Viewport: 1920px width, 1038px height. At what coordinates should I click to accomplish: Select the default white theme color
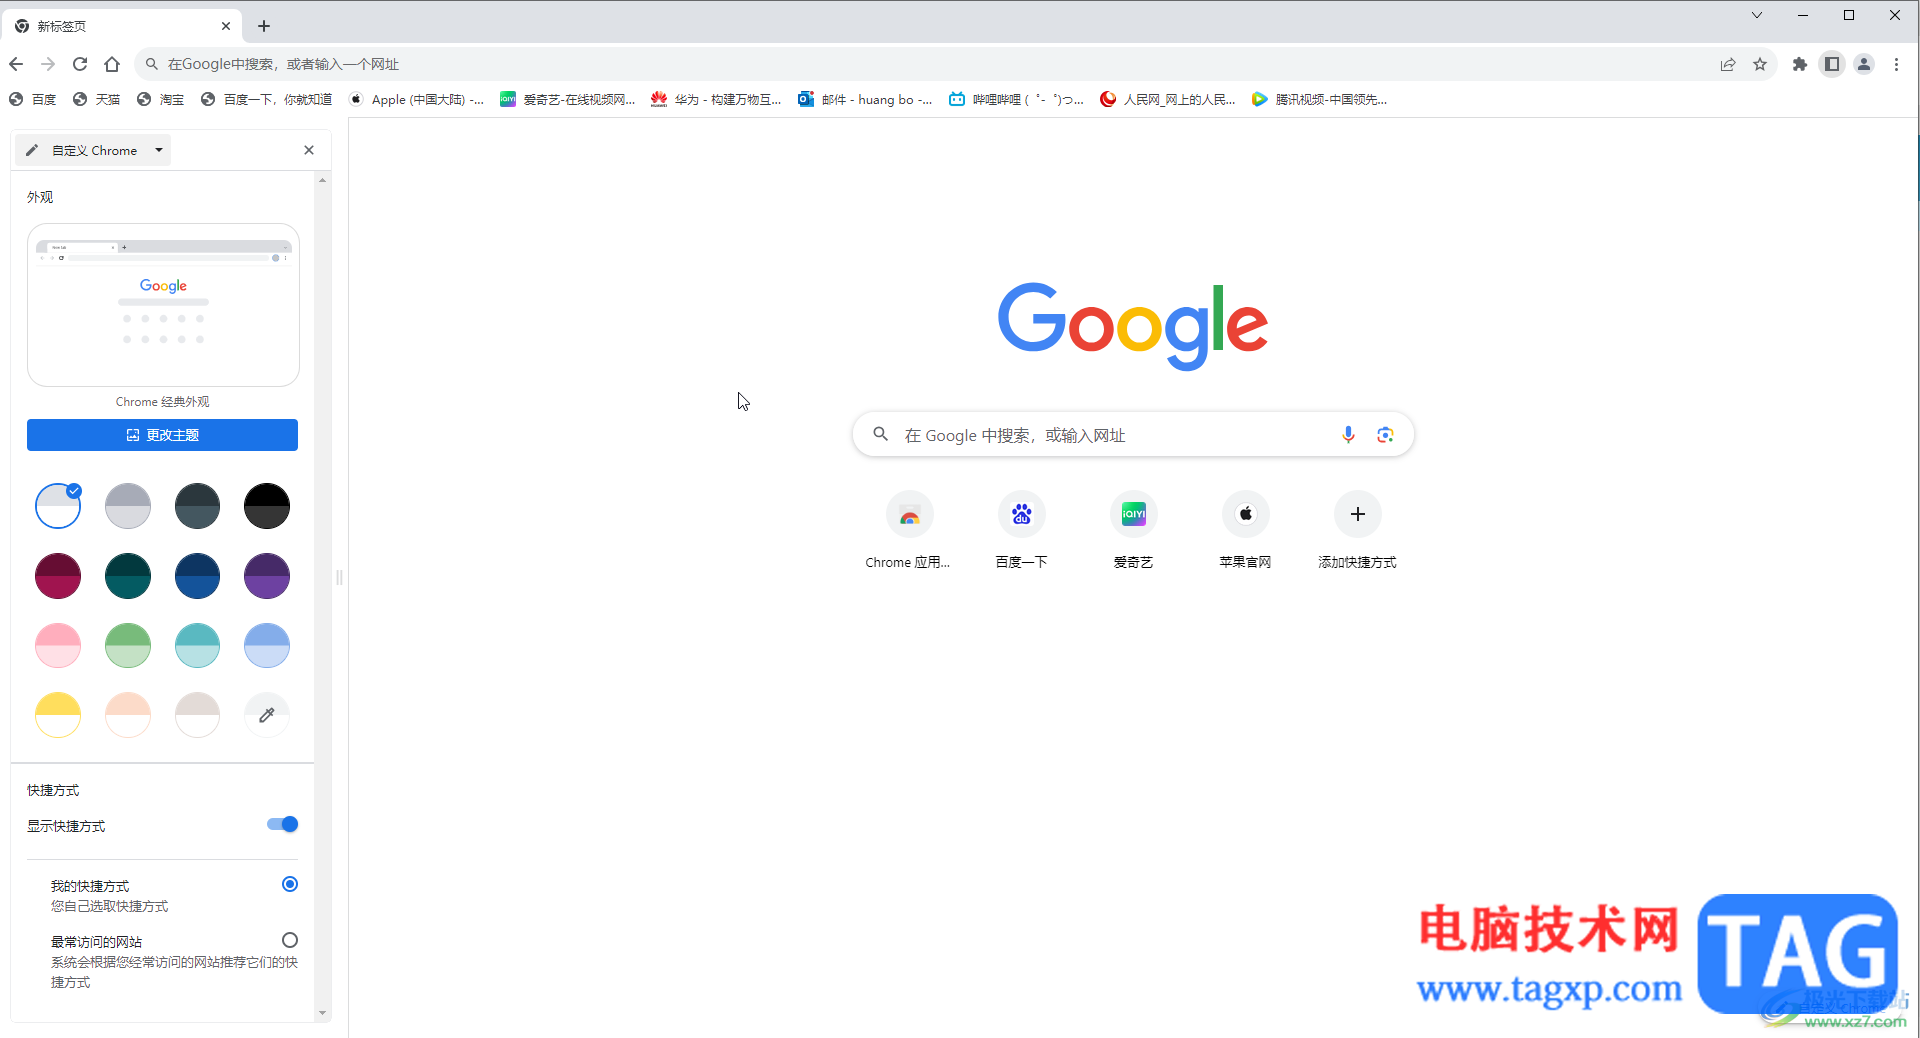click(x=58, y=506)
